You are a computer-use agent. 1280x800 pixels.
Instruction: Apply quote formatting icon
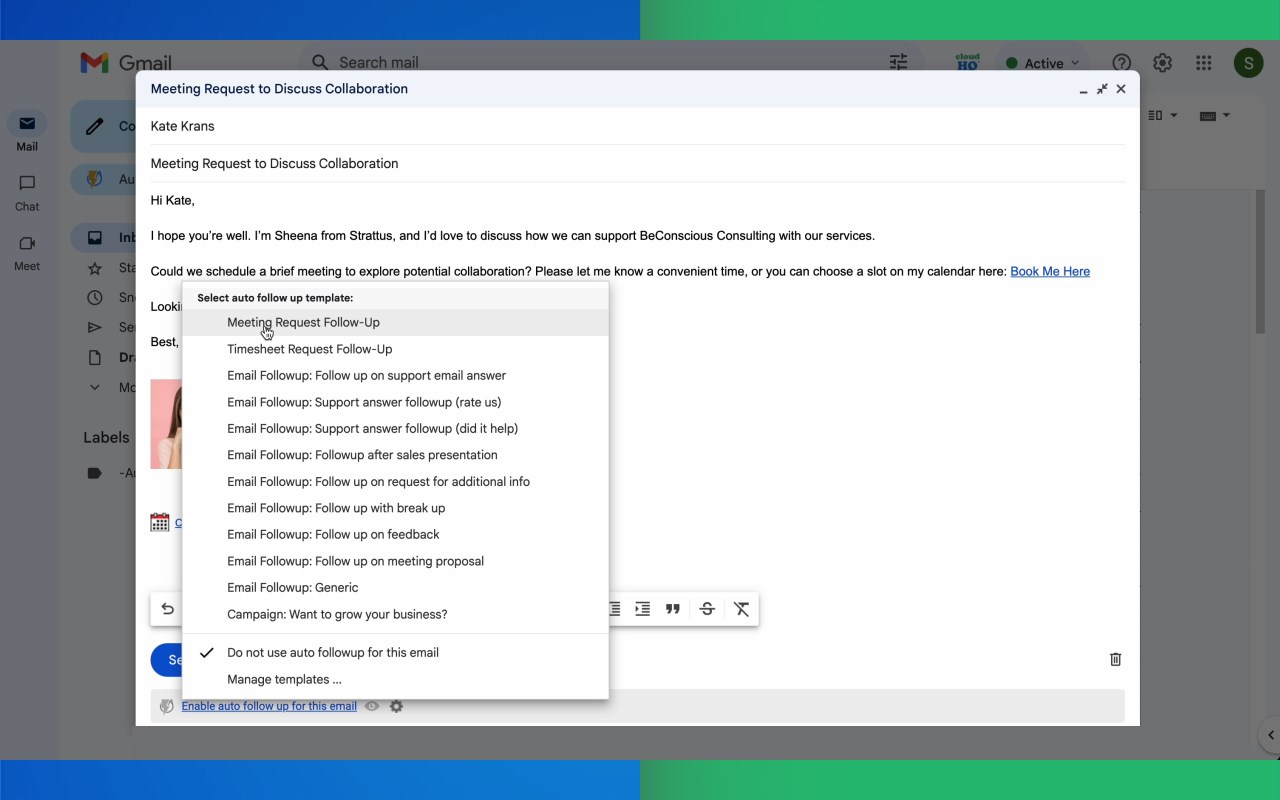tap(673, 609)
